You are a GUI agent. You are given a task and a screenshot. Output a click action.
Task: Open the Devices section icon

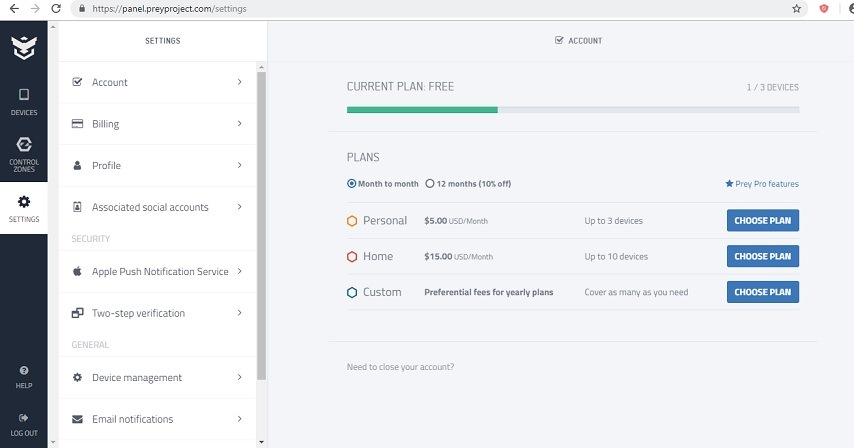24,95
